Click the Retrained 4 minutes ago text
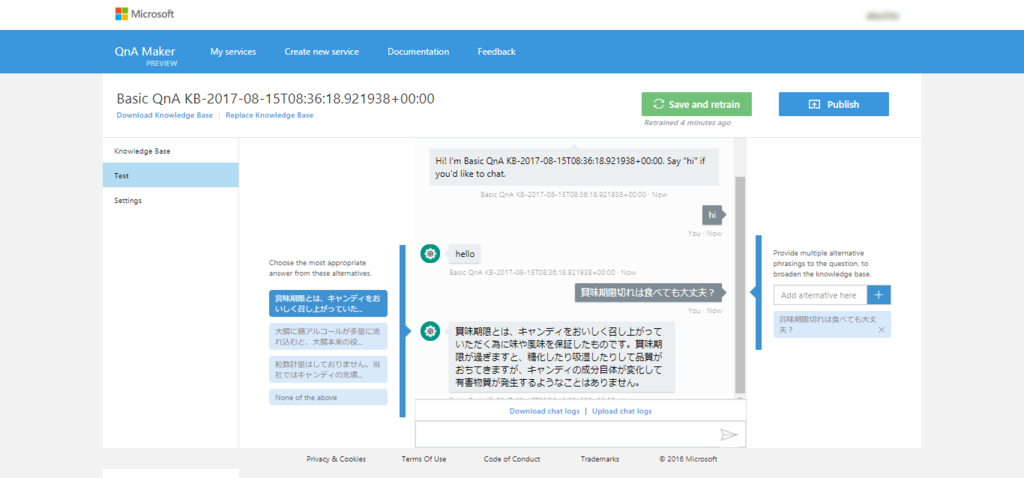 pyautogui.click(x=687, y=123)
